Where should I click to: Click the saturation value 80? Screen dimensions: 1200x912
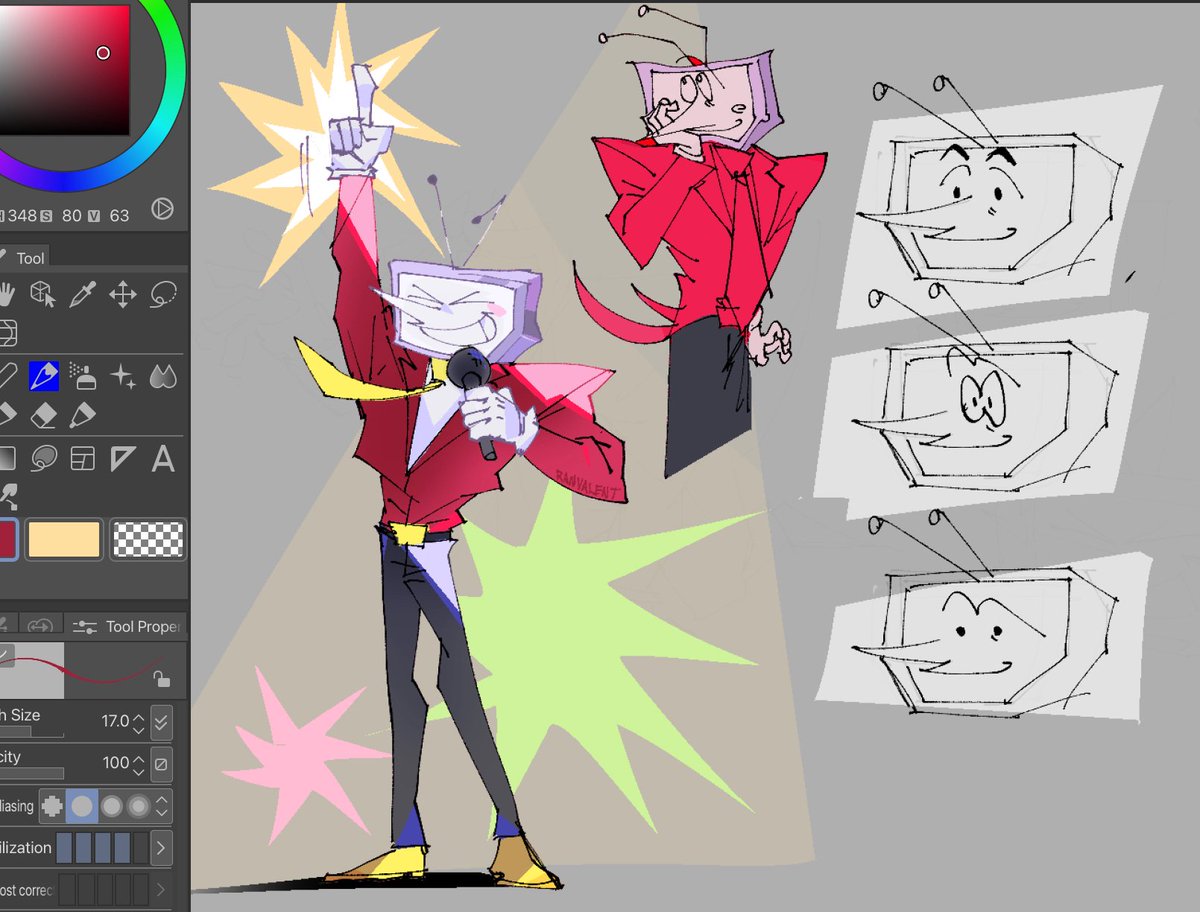pyautogui.click(x=72, y=215)
